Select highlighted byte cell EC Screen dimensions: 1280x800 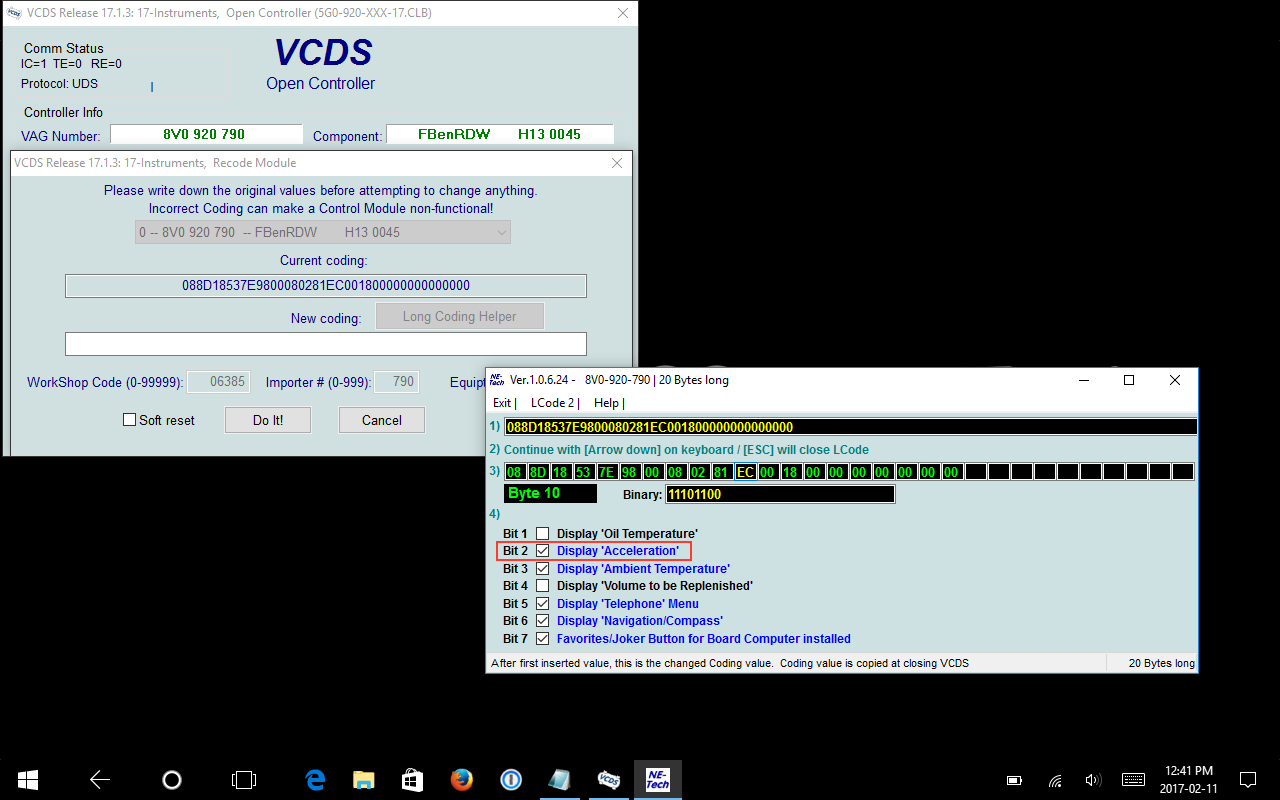pos(745,472)
